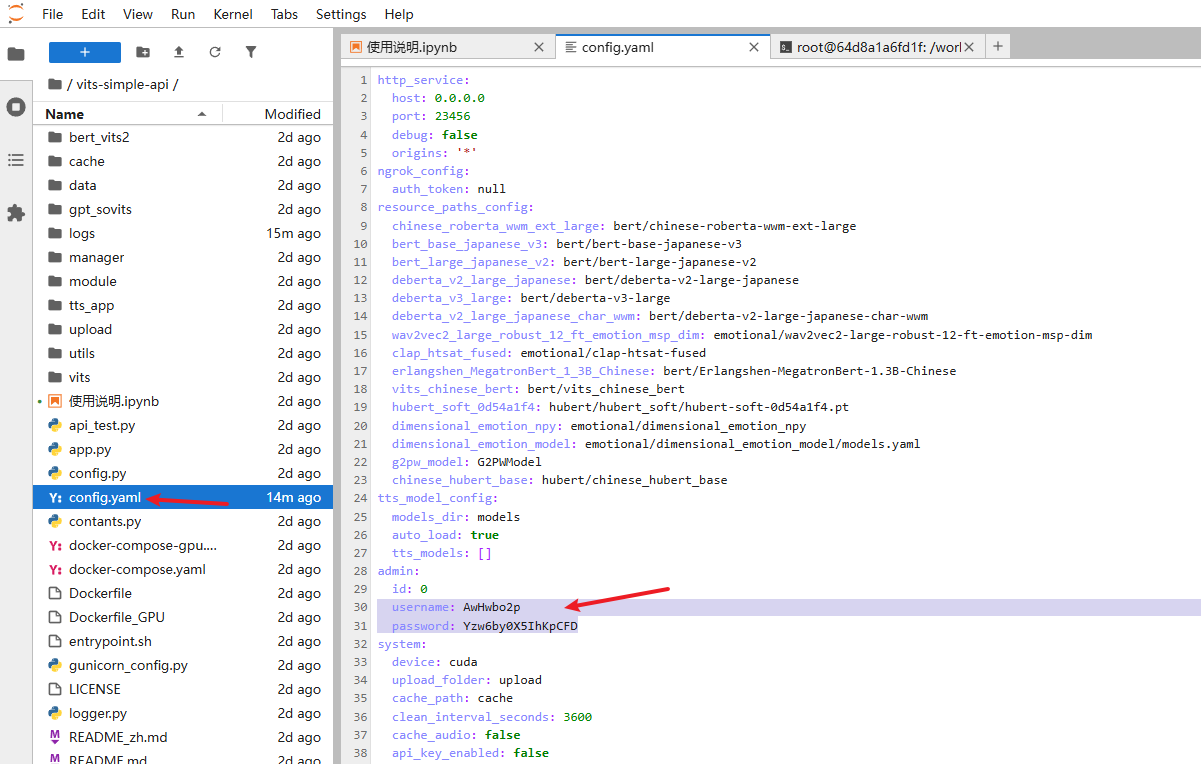The height and width of the screenshot is (764, 1201).
Task: Select the data folder
Action: (x=183, y=185)
